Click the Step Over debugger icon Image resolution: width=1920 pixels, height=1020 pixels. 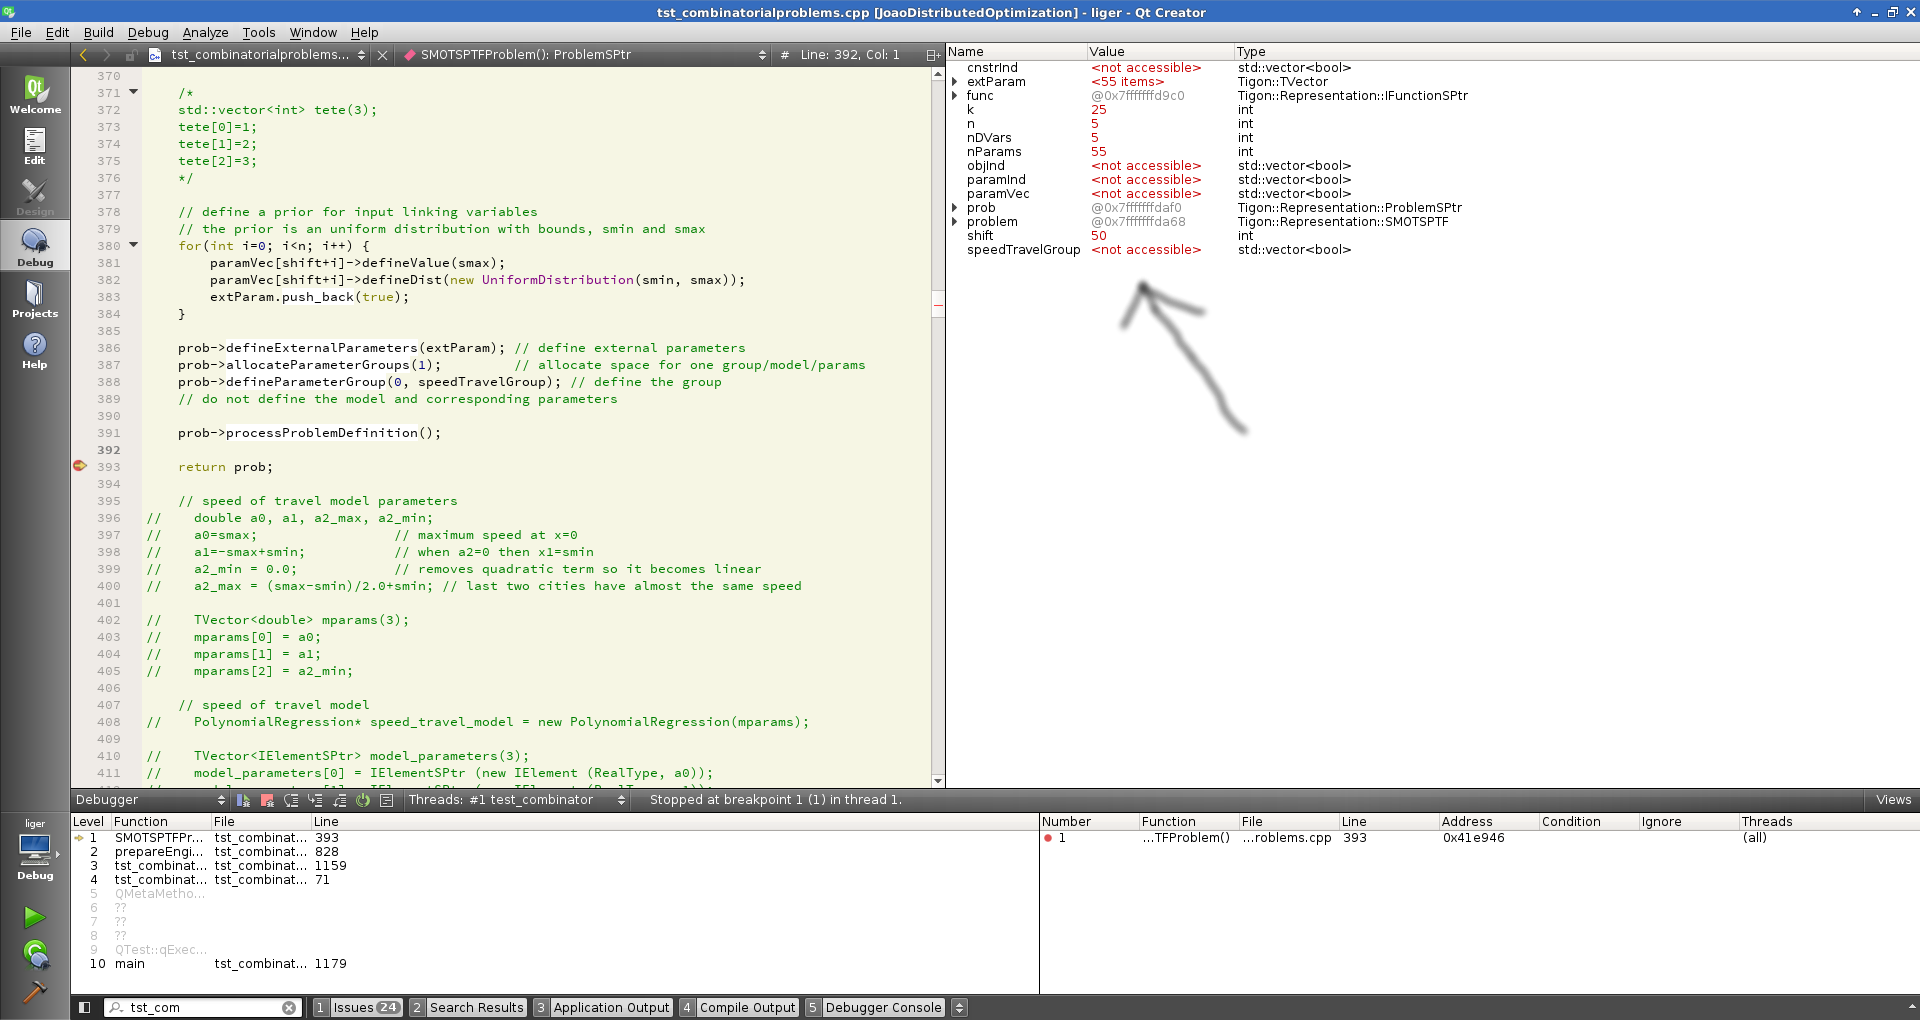[x=291, y=800]
